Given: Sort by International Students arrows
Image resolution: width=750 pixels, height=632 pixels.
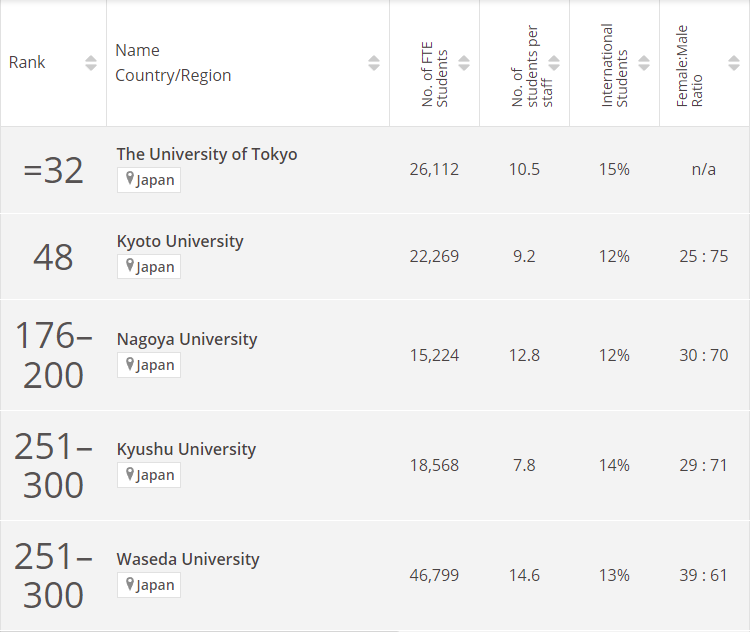Looking at the screenshot, I should click(644, 63).
